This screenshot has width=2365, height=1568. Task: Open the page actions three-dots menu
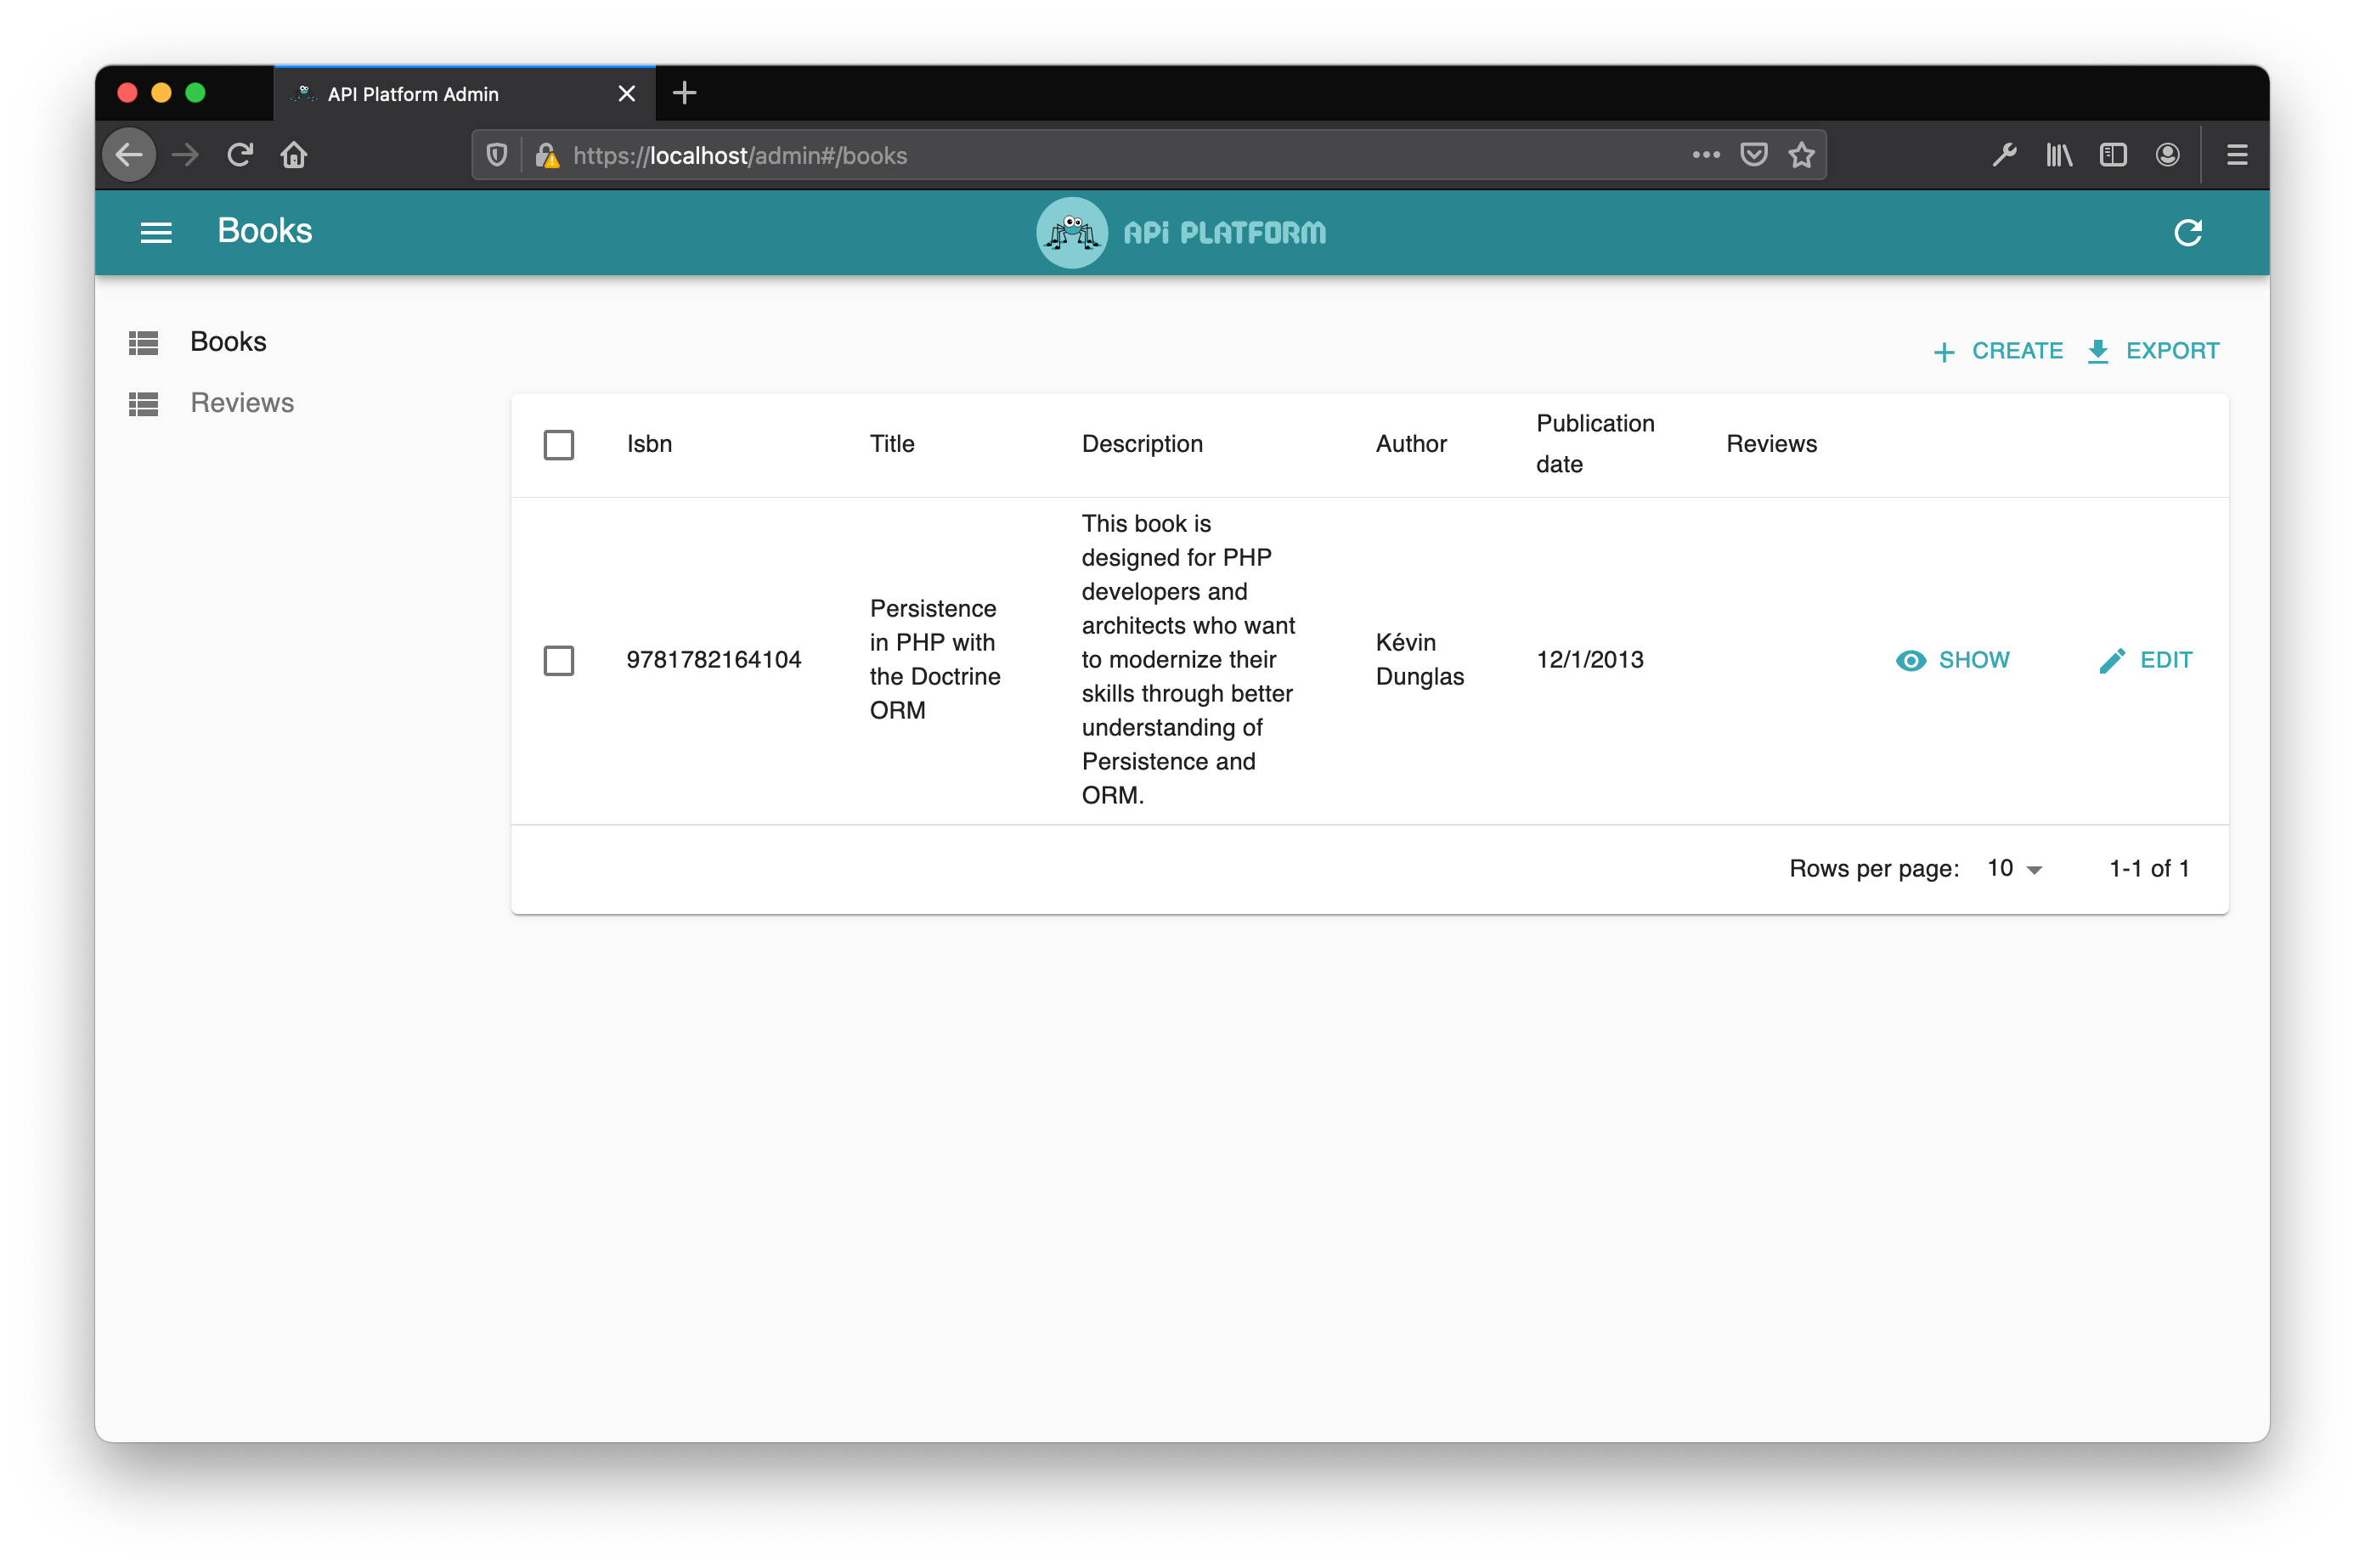[1706, 155]
